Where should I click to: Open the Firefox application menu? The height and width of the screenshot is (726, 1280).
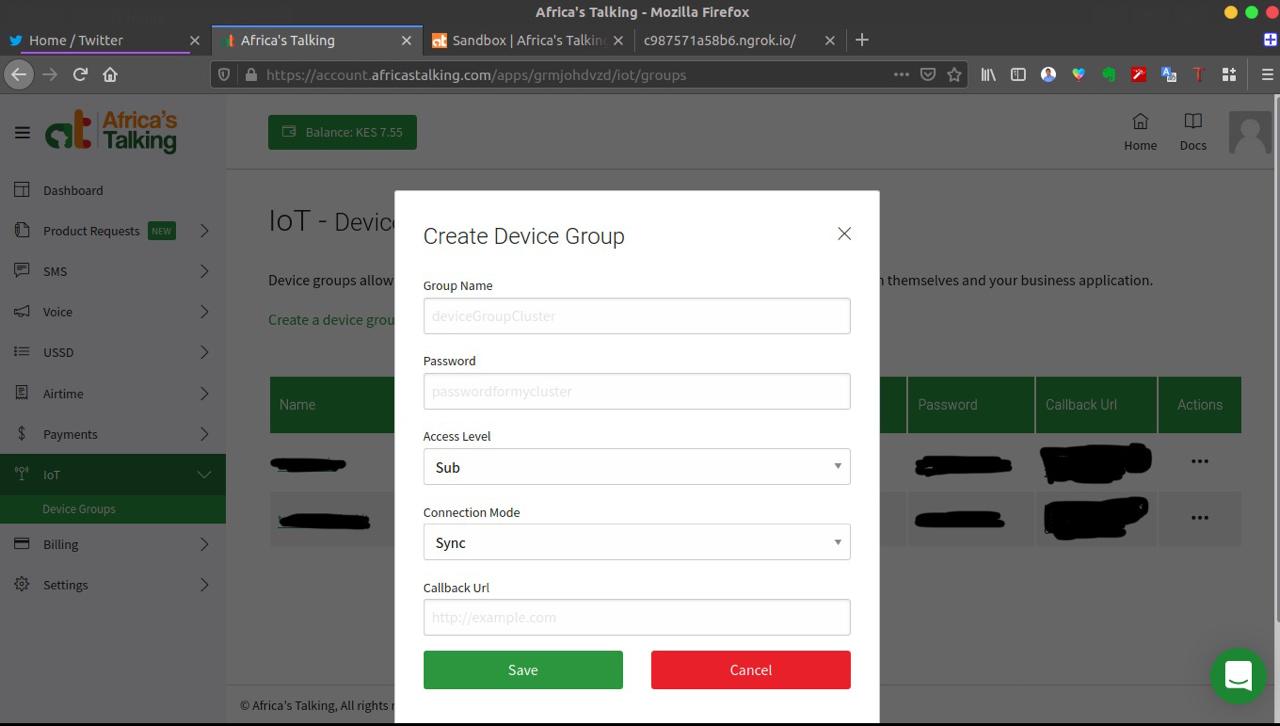coord(1267,74)
